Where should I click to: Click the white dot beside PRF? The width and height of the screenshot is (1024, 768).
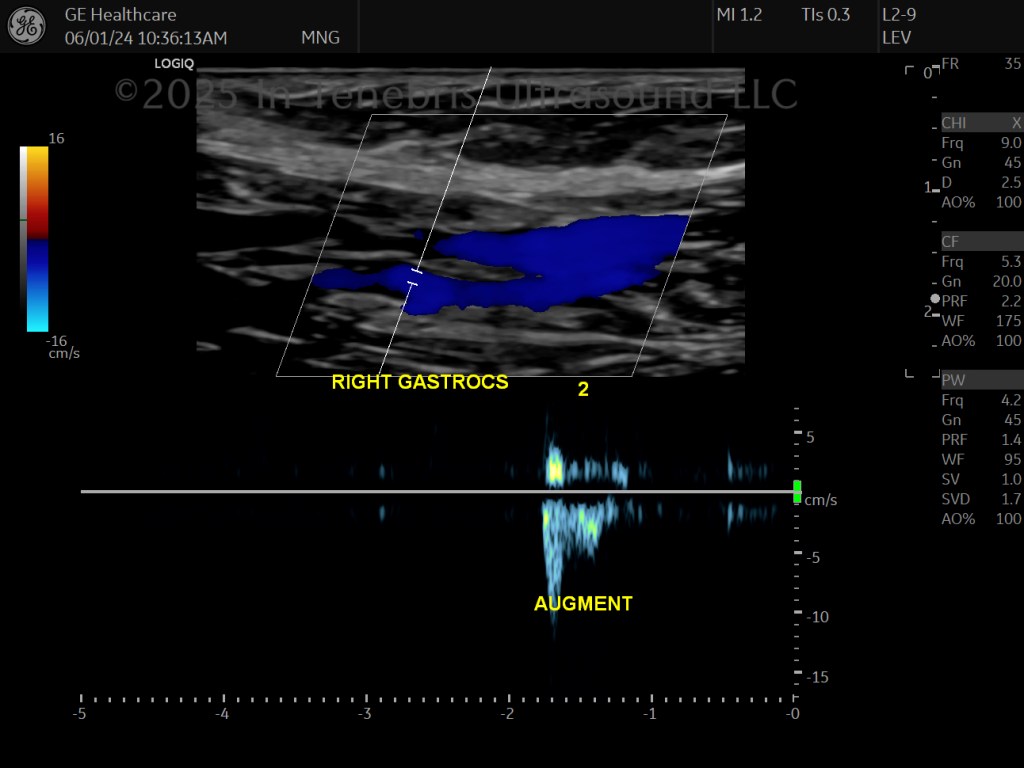(935, 298)
